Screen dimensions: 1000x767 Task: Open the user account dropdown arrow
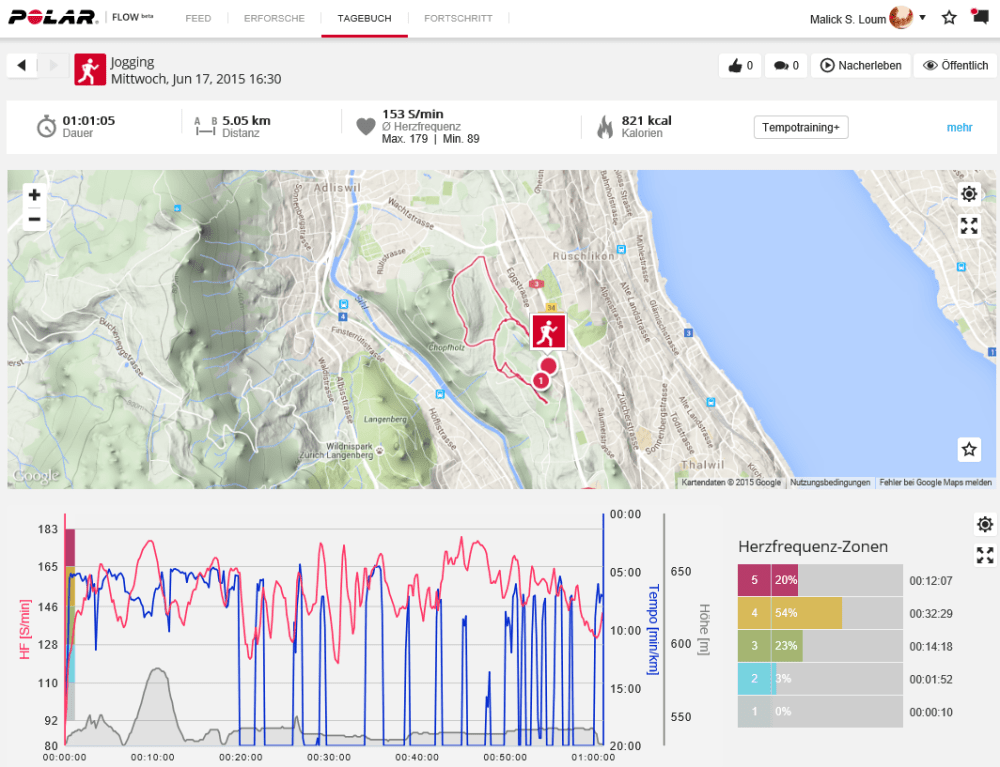tap(922, 18)
